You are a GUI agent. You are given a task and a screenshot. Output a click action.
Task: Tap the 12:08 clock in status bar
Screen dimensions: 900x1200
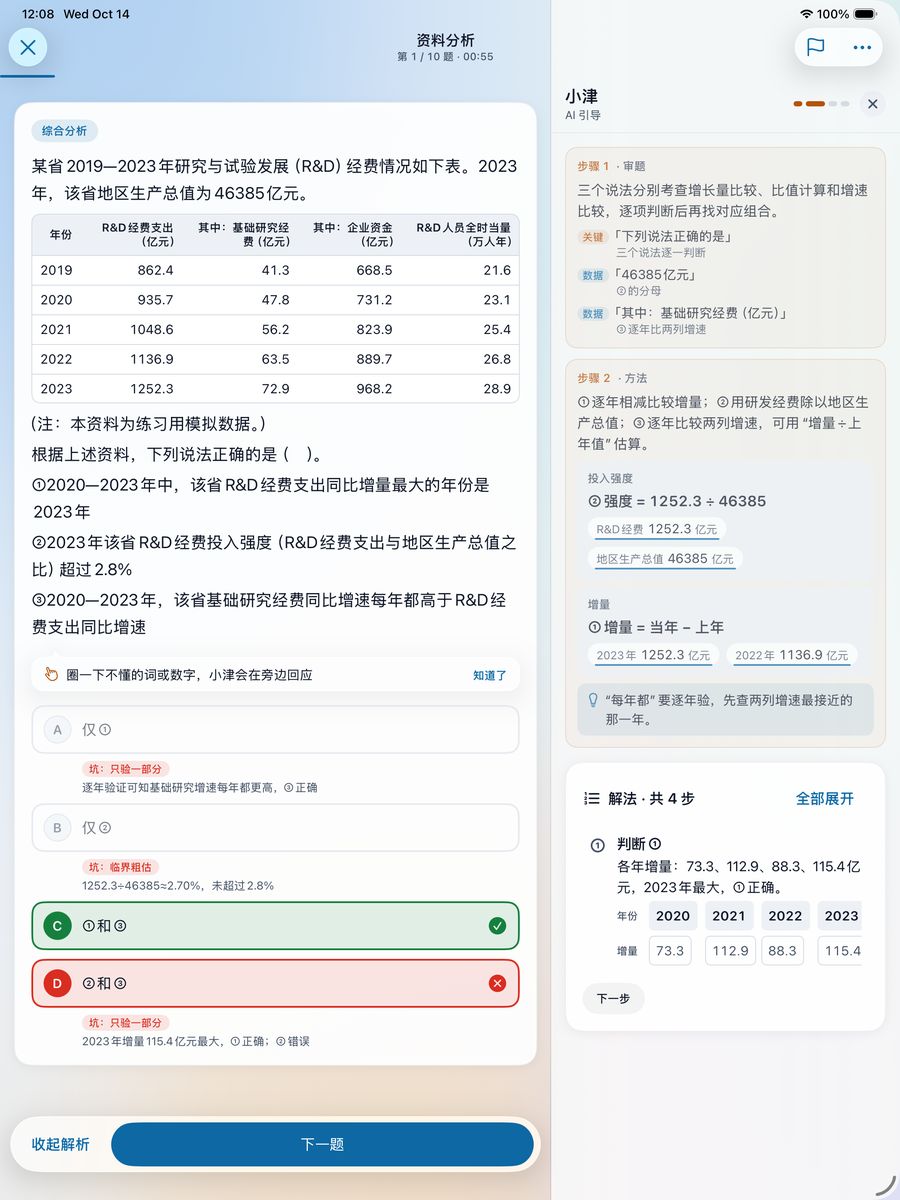click(x=38, y=14)
